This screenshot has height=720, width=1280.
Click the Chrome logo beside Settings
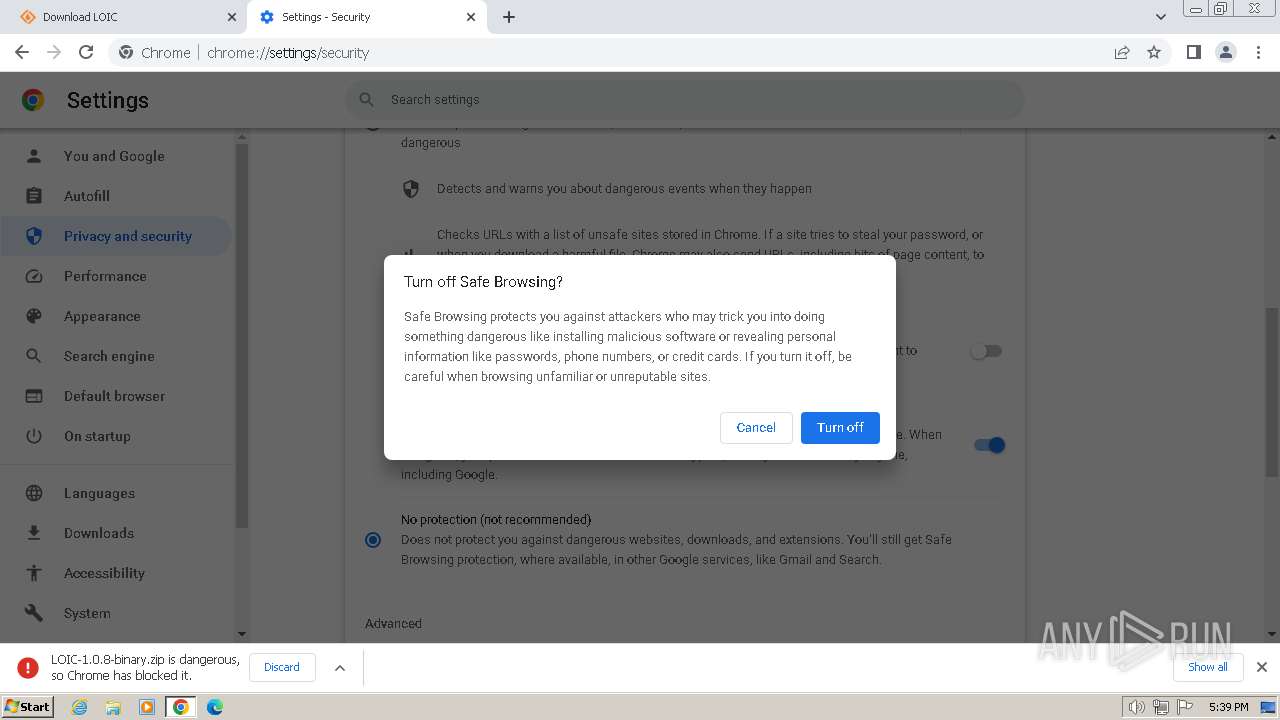[33, 100]
